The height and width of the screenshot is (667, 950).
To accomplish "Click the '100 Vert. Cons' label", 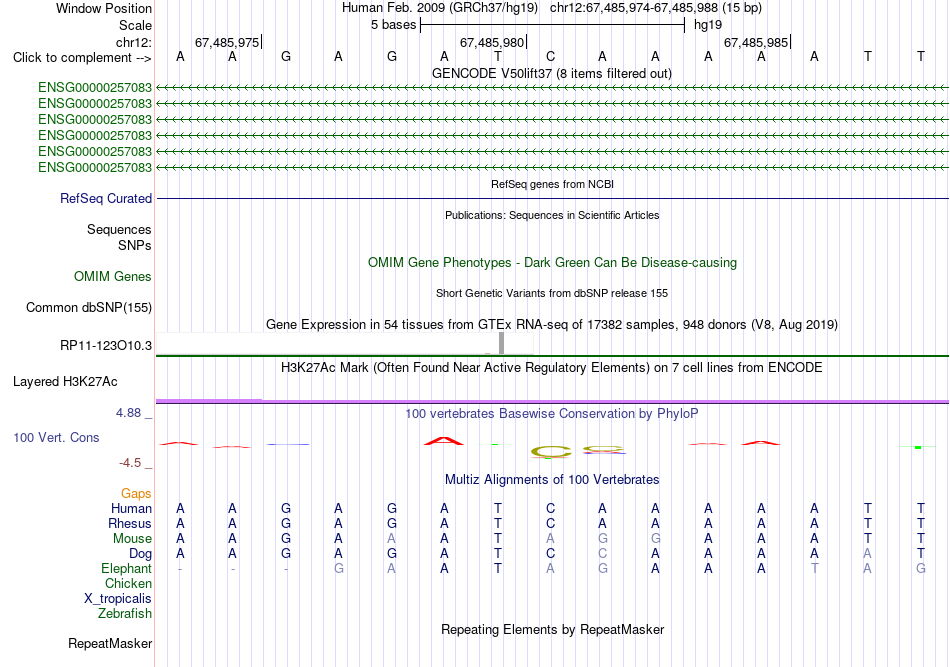I will pos(56,437).
